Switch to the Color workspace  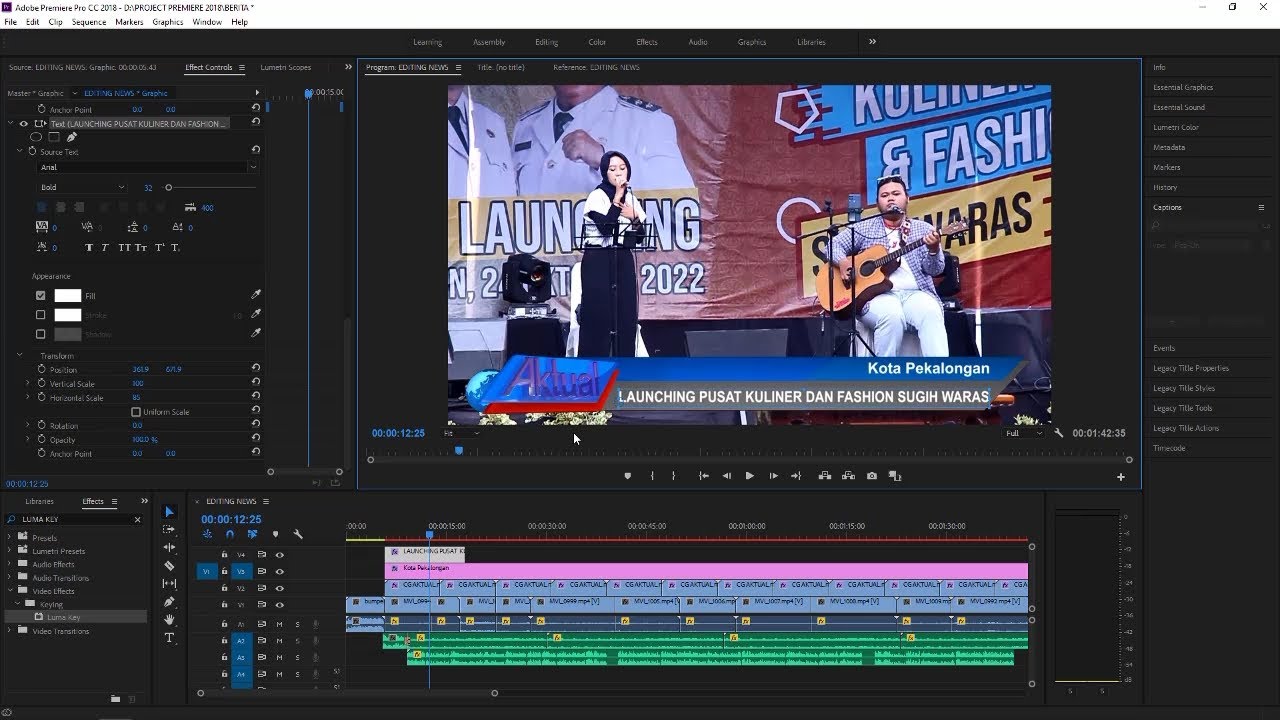point(597,42)
